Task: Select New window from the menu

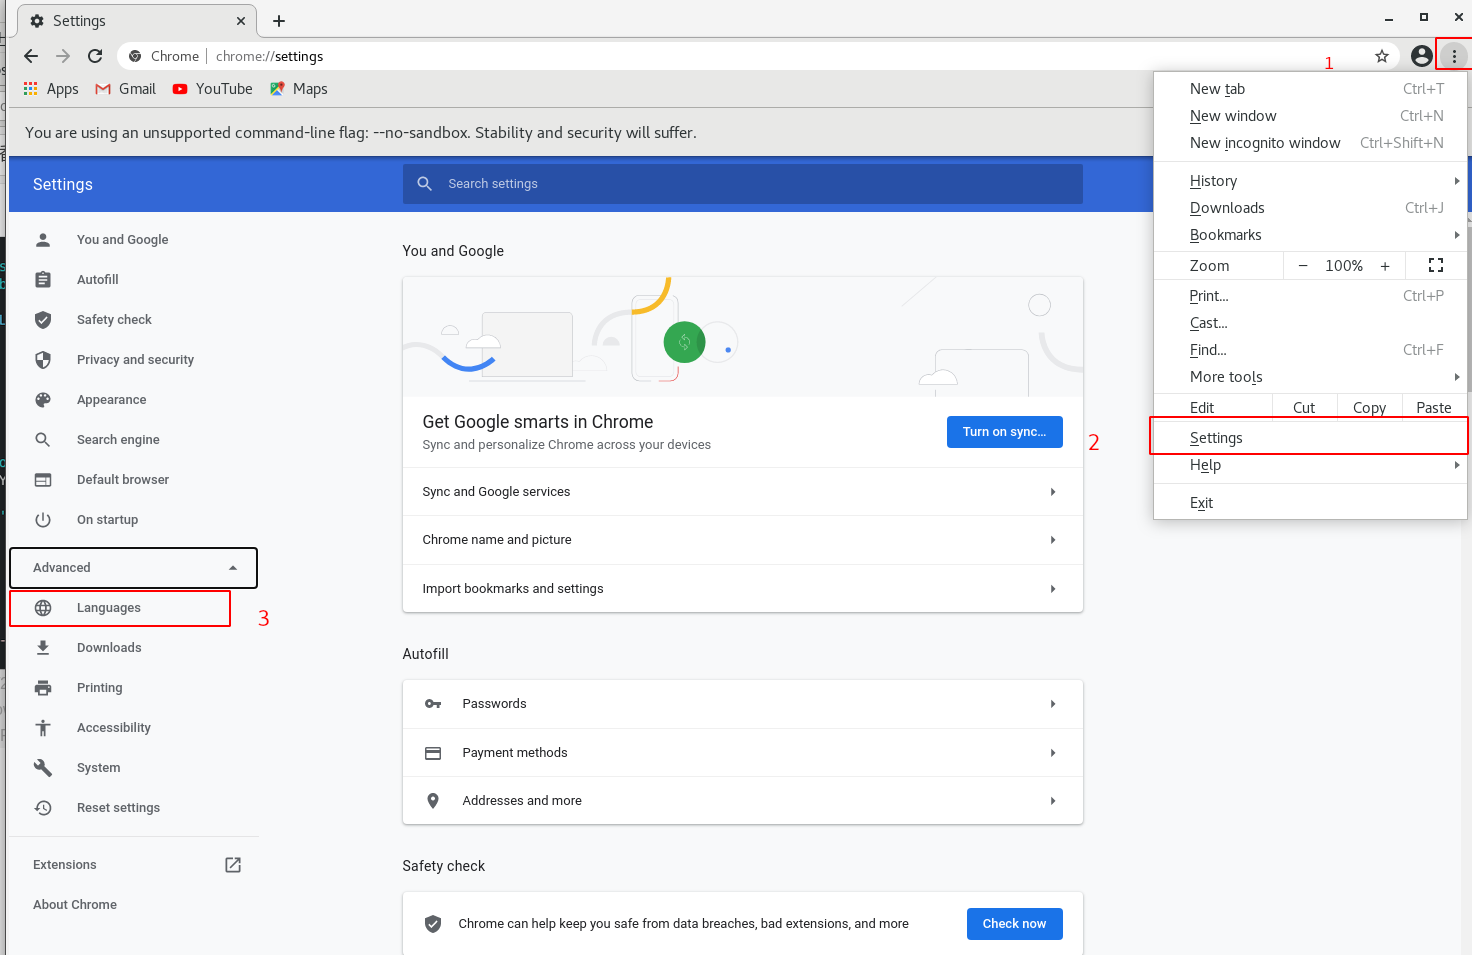Action: point(1310,116)
